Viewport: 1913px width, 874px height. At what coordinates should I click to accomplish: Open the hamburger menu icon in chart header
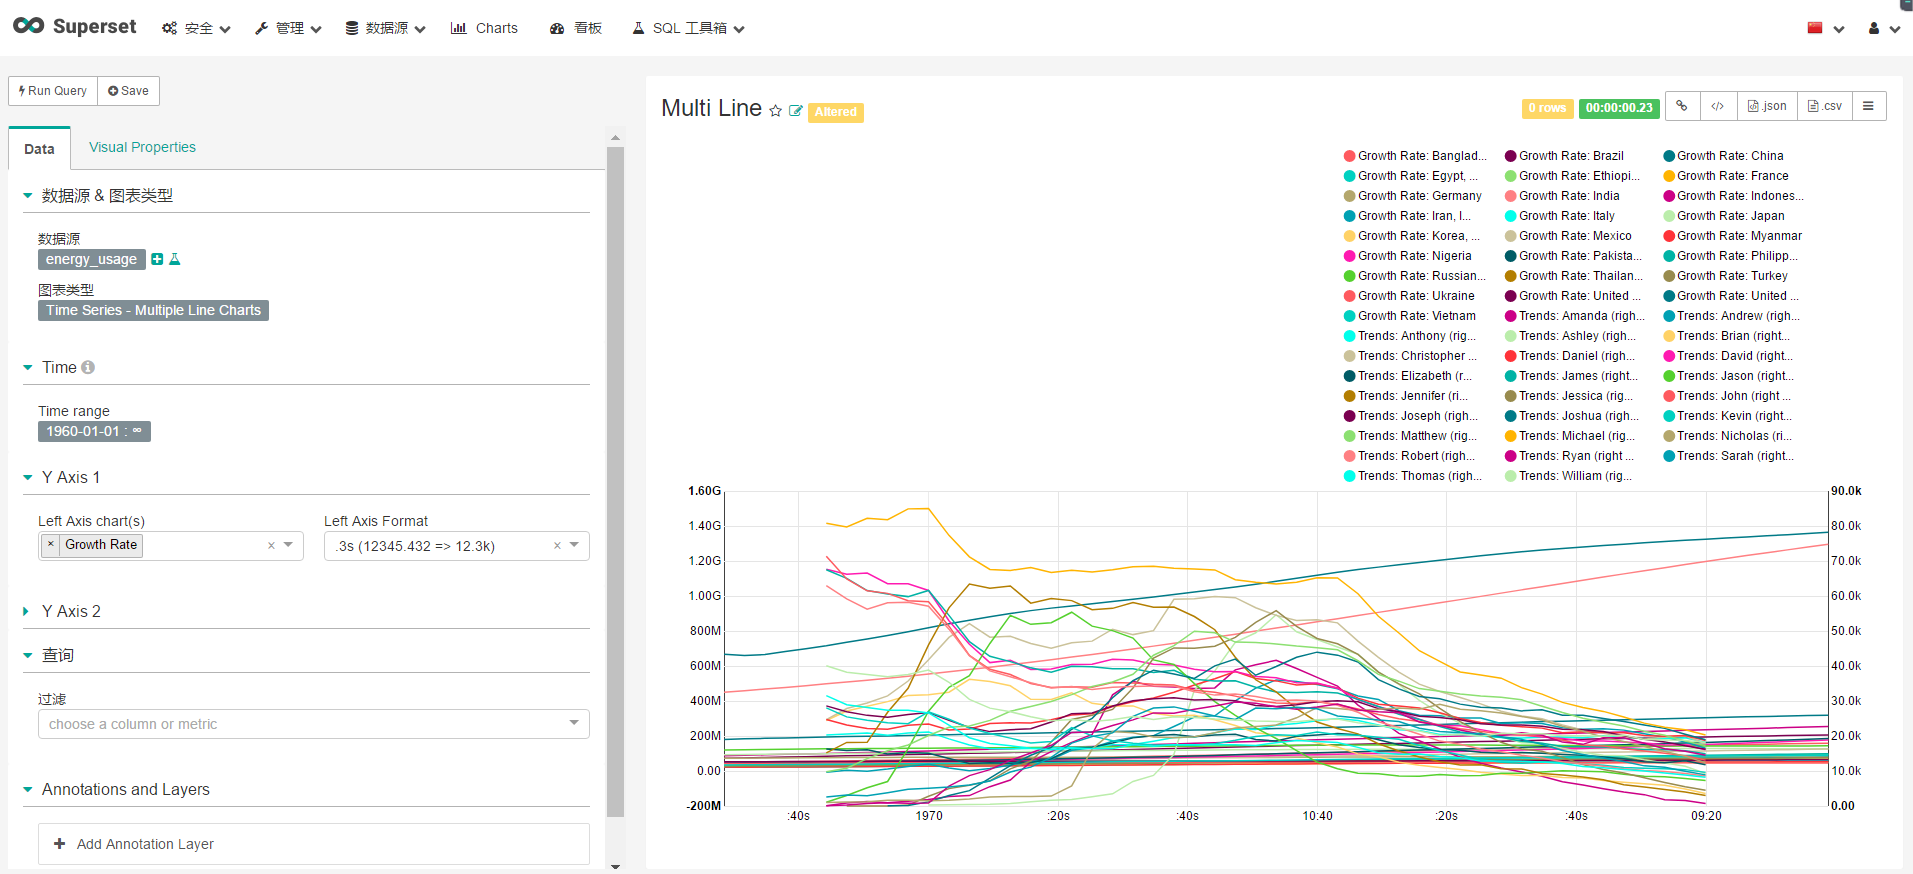pyautogui.click(x=1868, y=106)
